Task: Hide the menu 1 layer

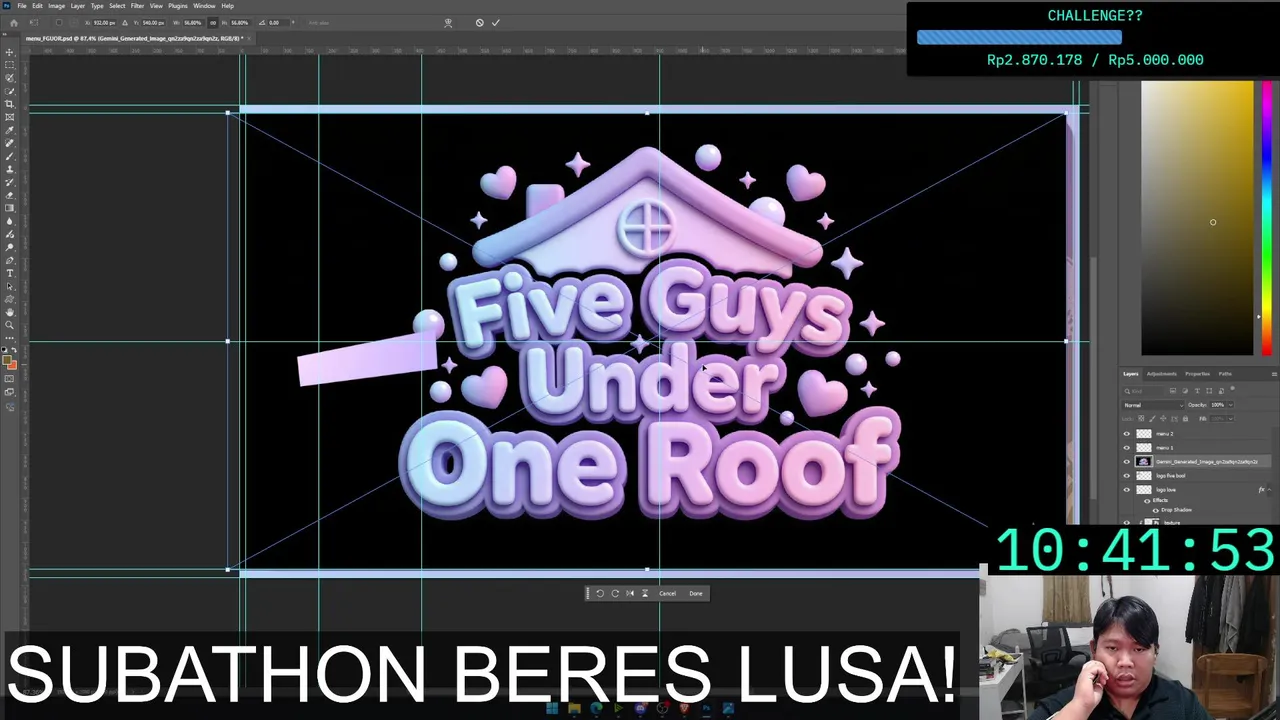Action: pos(1127,448)
